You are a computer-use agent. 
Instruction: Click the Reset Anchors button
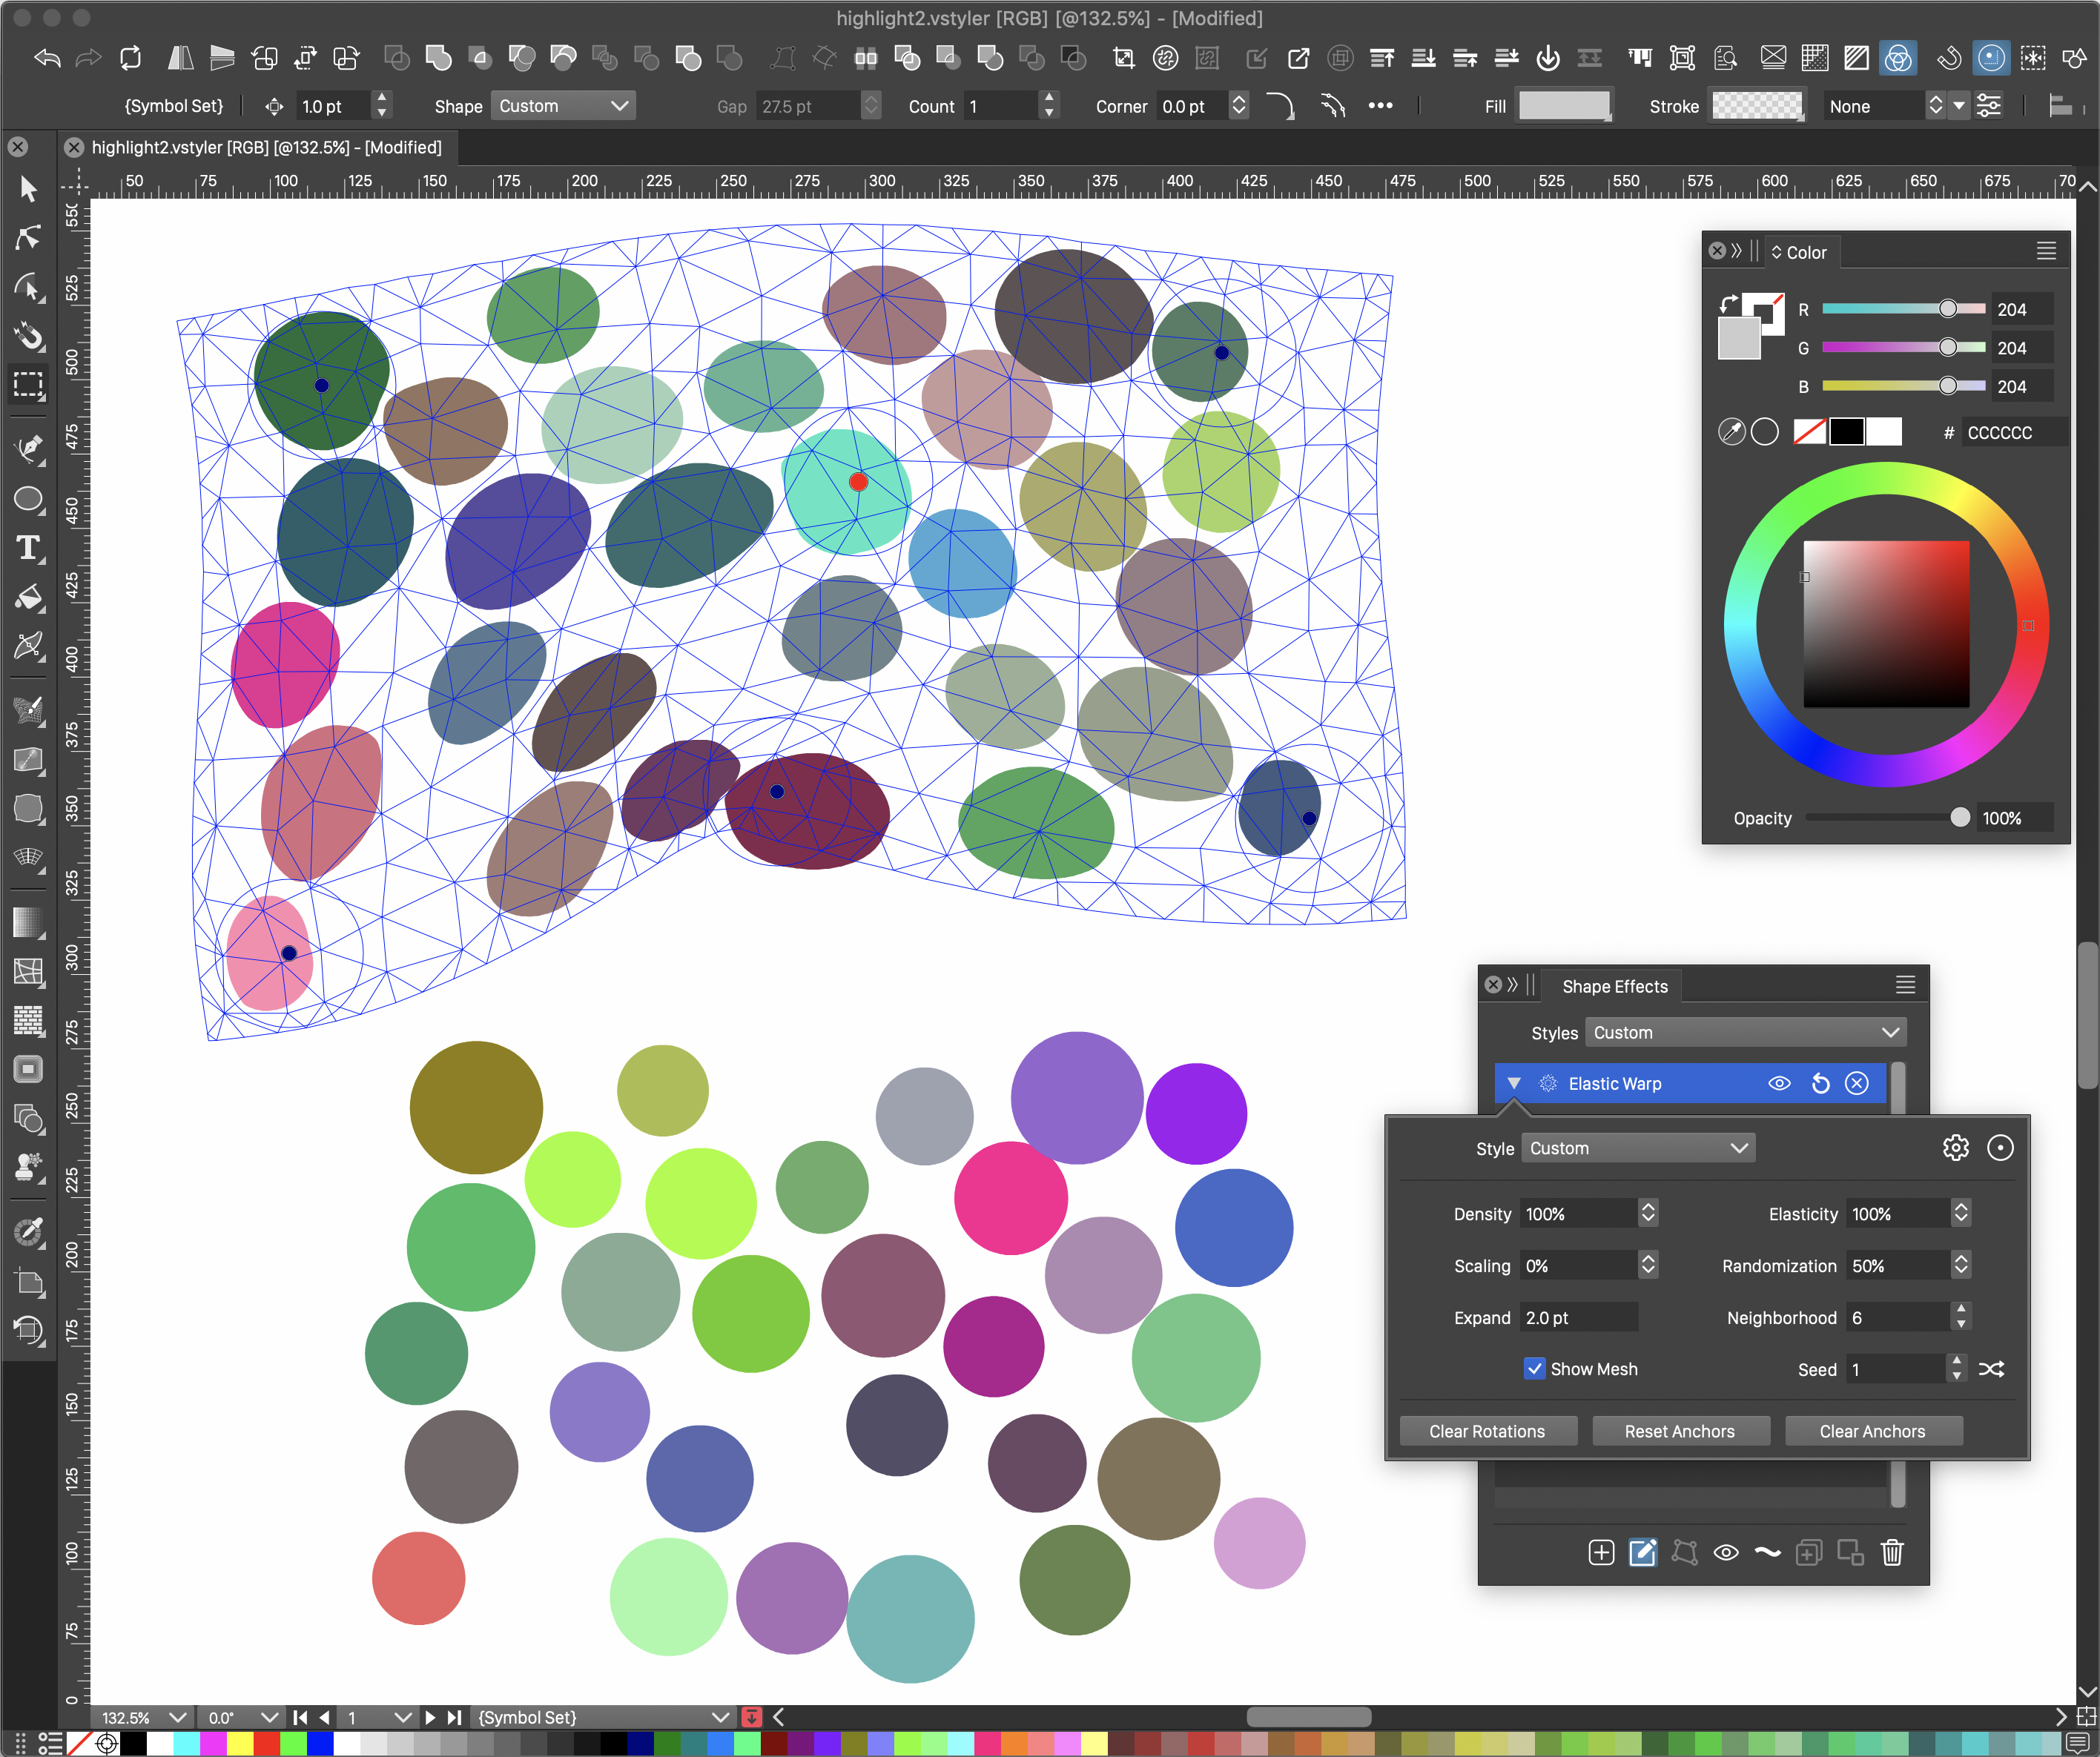click(1679, 1431)
